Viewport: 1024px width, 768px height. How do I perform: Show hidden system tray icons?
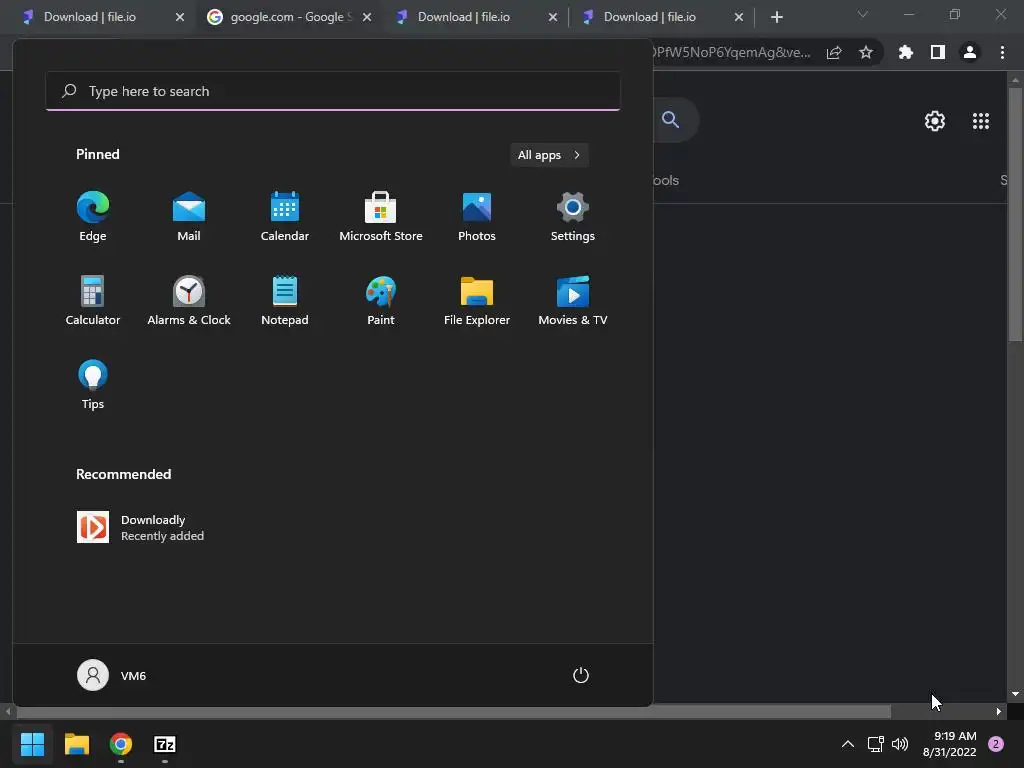click(x=848, y=744)
